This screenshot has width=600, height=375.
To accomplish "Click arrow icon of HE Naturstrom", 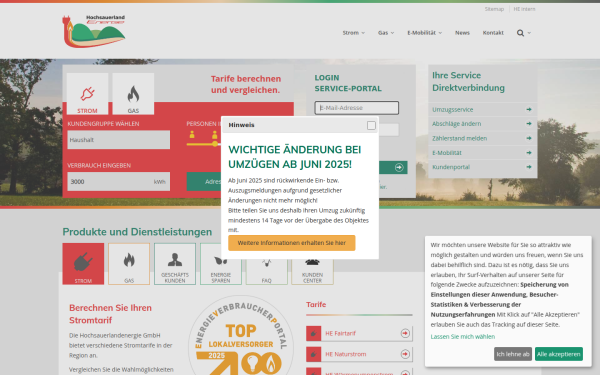I will tap(405, 354).
